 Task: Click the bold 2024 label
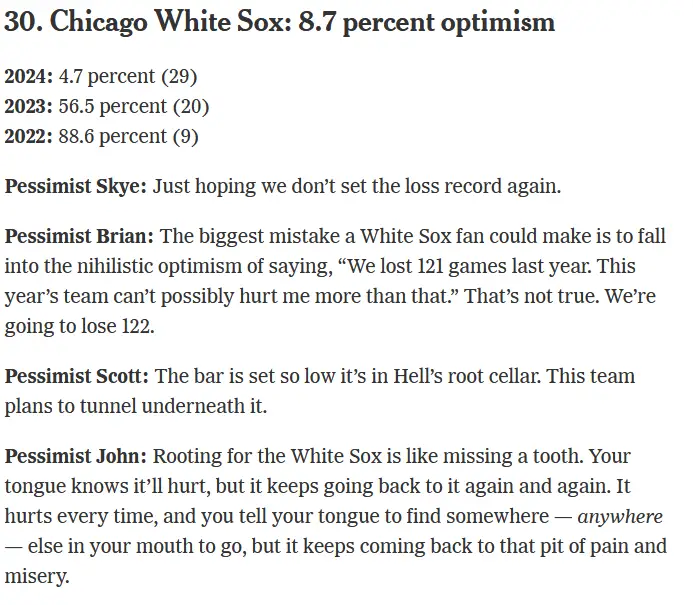[26, 76]
